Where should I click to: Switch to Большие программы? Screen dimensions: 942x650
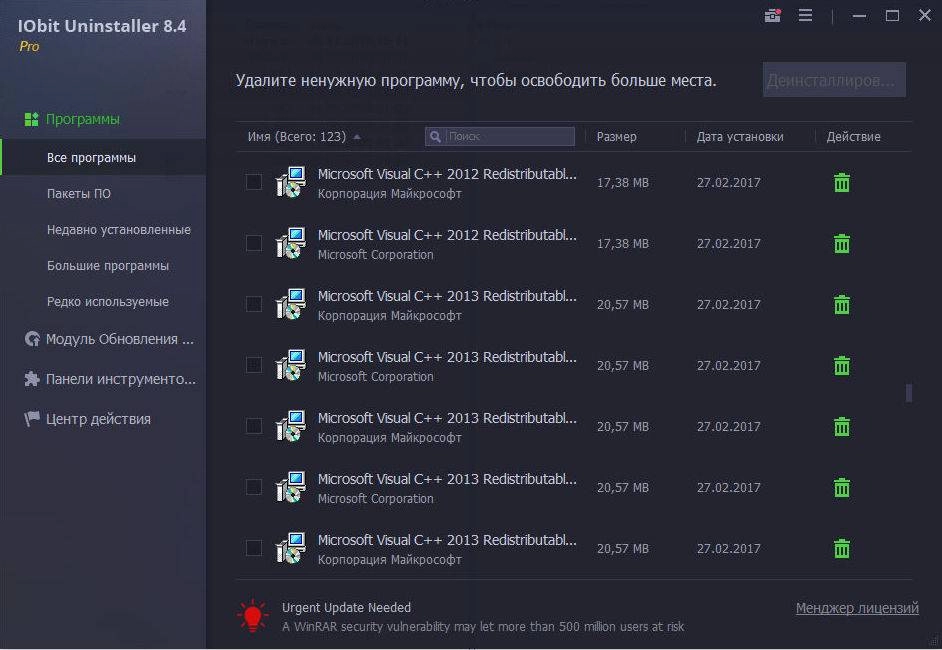(108, 266)
